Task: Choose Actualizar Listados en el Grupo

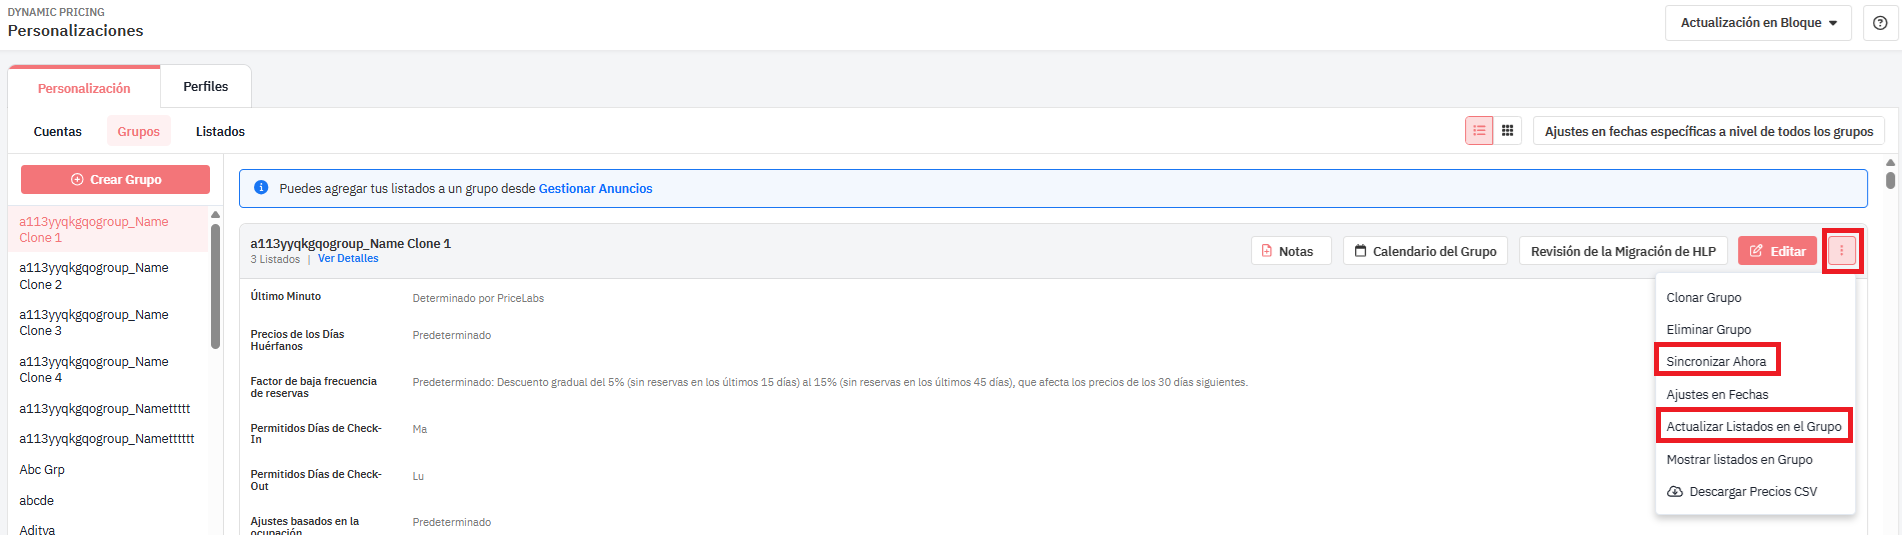Action: (x=1754, y=427)
